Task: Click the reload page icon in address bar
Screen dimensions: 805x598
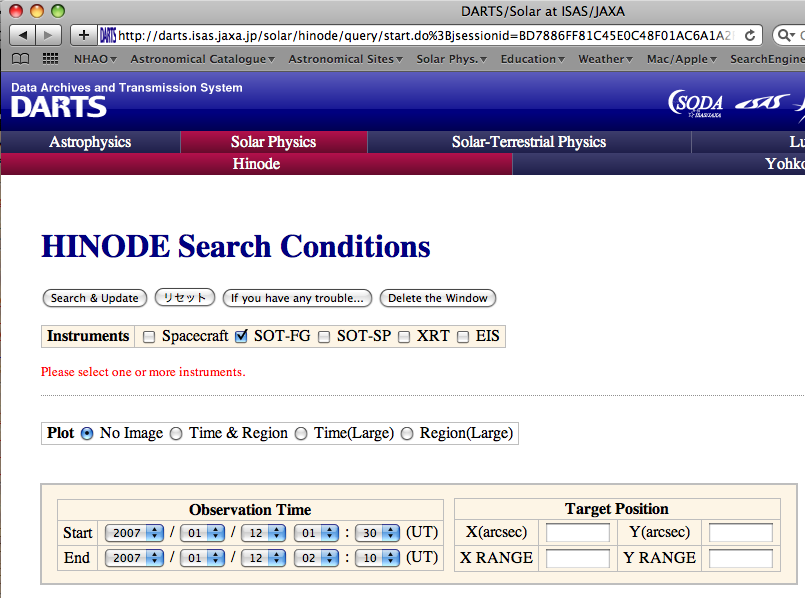Action: pyautogui.click(x=750, y=35)
